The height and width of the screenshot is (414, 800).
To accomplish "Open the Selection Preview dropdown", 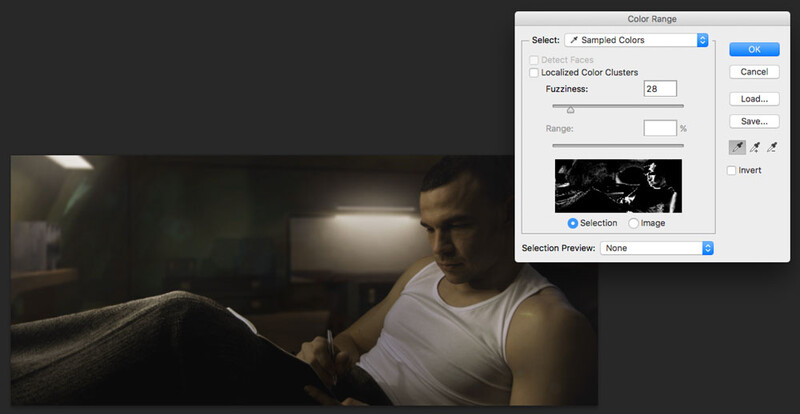I will click(x=656, y=248).
